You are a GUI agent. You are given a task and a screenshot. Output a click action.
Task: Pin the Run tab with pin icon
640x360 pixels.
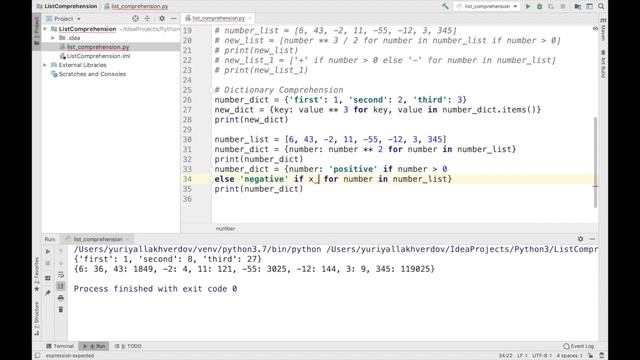[x=48, y=292]
